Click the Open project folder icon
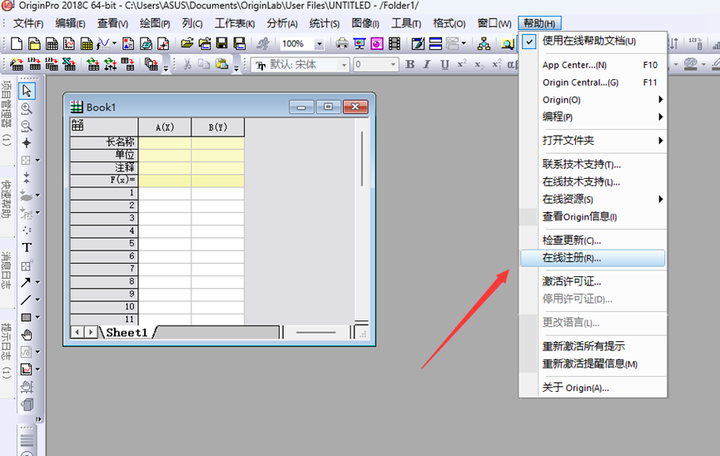The height and width of the screenshot is (456, 720). click(x=187, y=44)
